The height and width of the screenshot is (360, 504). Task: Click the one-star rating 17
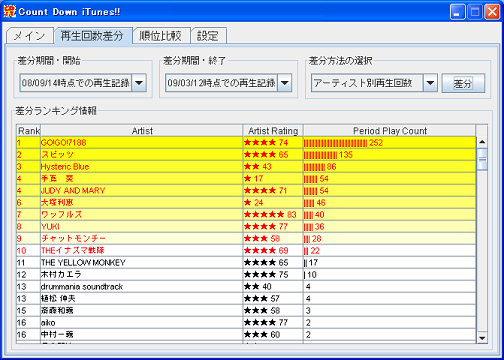(x=254, y=179)
